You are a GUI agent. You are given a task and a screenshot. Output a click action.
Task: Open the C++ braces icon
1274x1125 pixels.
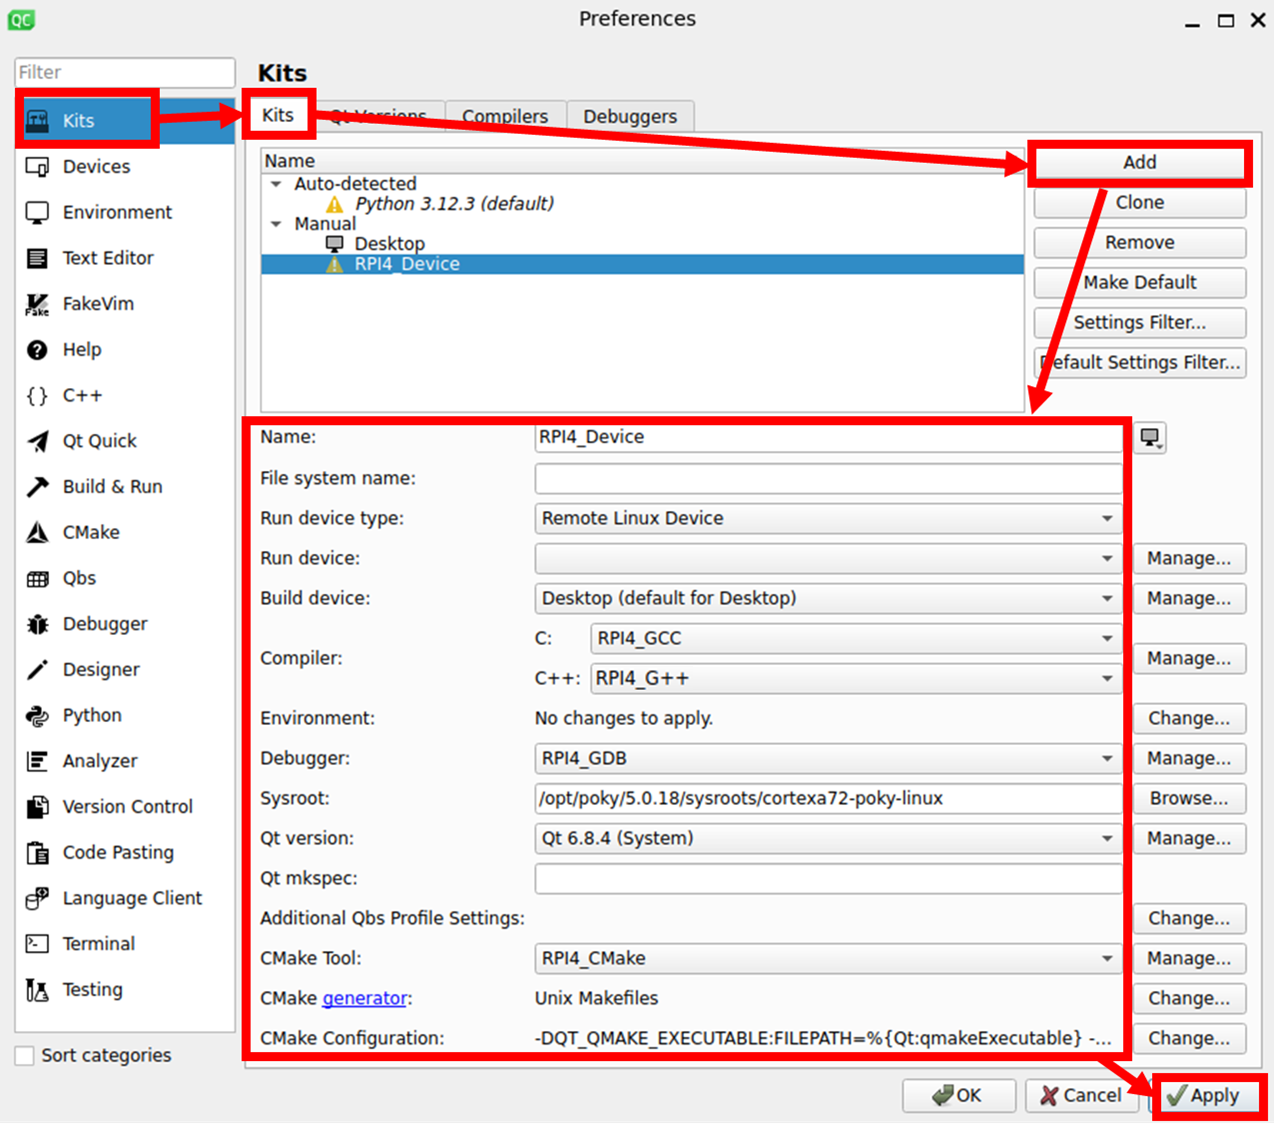pos(37,396)
